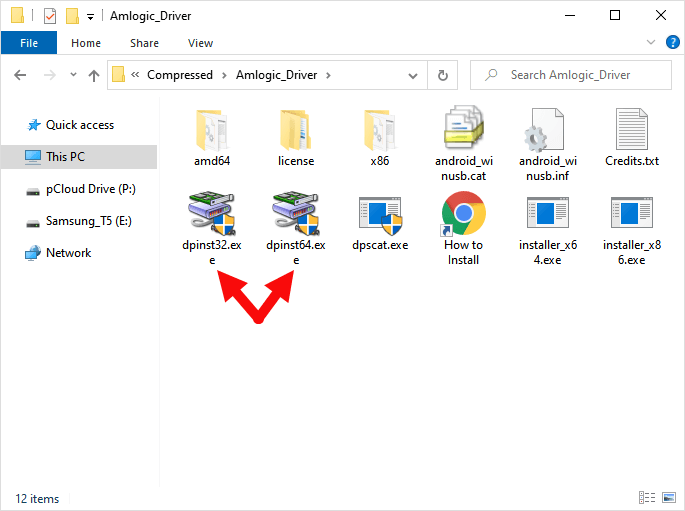This screenshot has height=511, width=685.
Task: Select the installer_x86.exe icon
Action: click(632, 213)
